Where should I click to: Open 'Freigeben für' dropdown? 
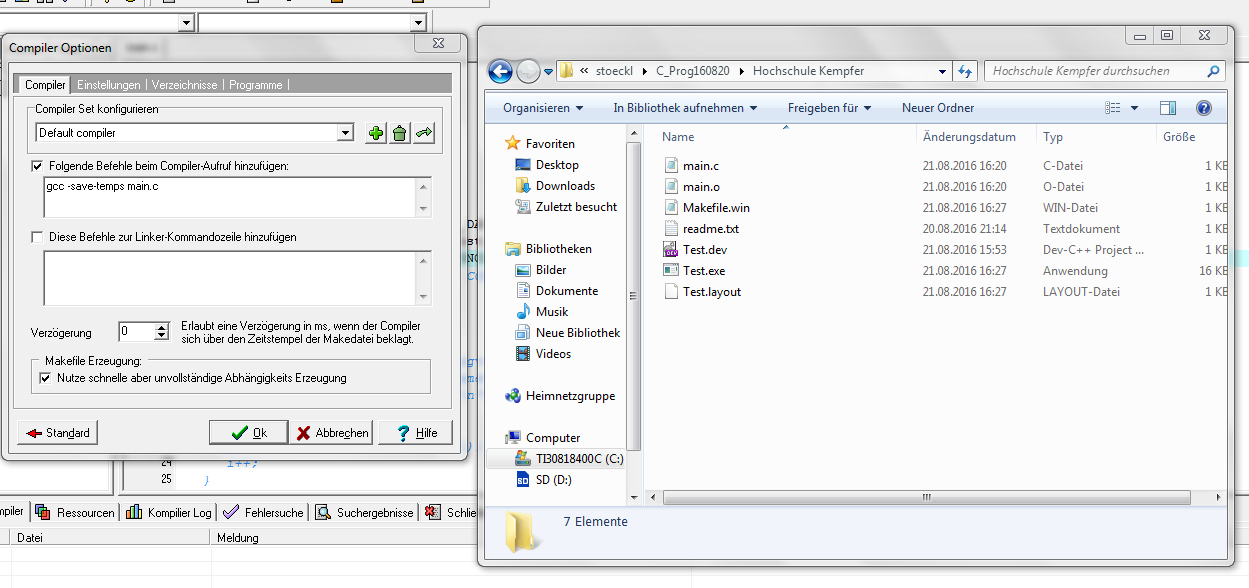pos(829,108)
